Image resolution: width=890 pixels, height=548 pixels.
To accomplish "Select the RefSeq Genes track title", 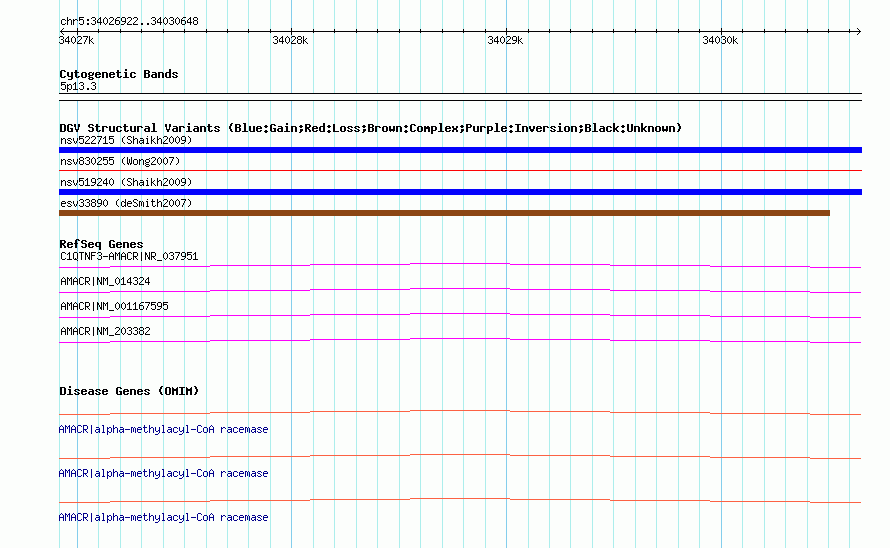I will pos(101,244).
